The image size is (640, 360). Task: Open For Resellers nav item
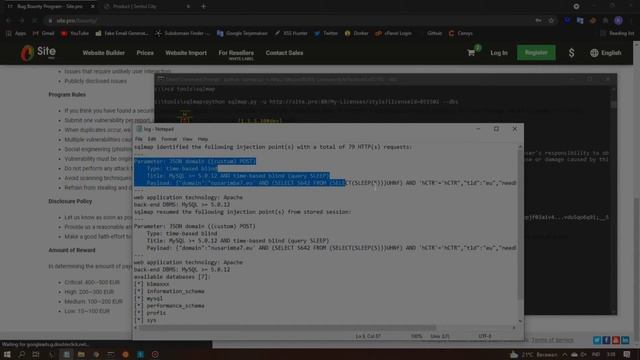pyautogui.click(x=236, y=53)
